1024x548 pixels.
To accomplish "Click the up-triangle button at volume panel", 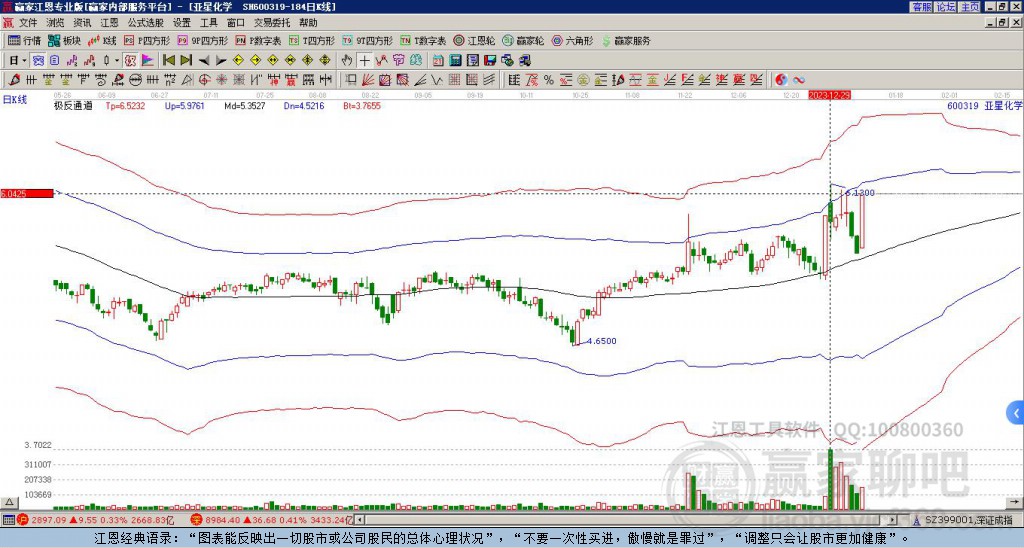I will point(9,502).
